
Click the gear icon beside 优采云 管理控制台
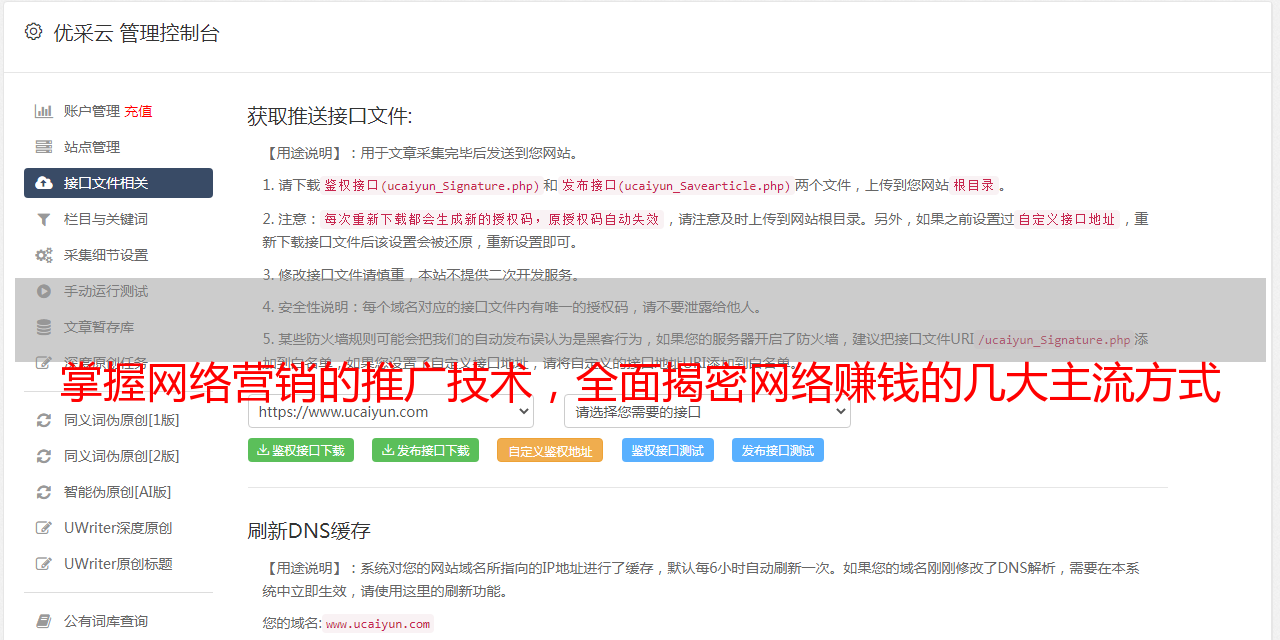33,32
